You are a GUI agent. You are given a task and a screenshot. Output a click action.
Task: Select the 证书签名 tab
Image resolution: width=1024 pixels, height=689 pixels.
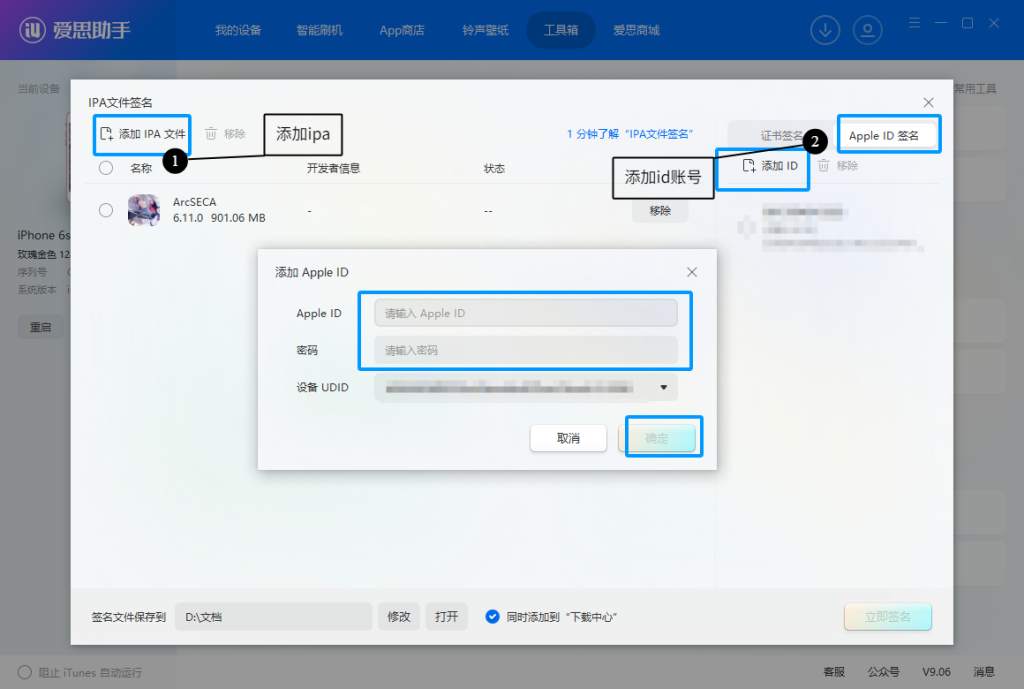pos(782,135)
